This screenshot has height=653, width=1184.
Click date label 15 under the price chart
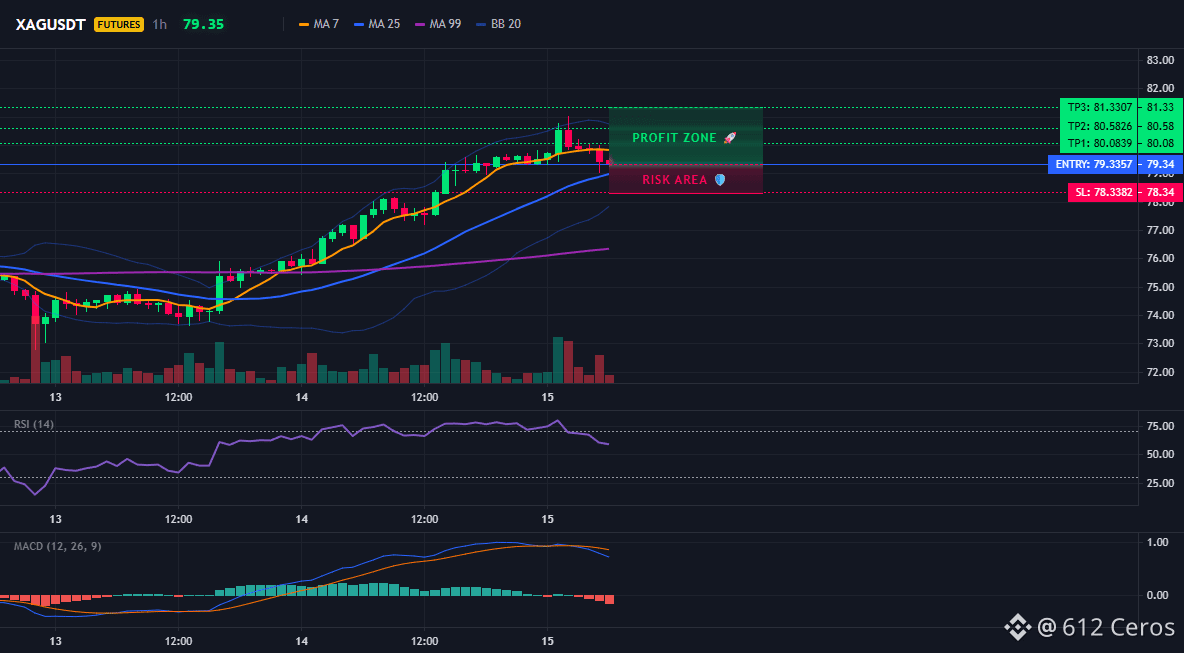[548, 397]
